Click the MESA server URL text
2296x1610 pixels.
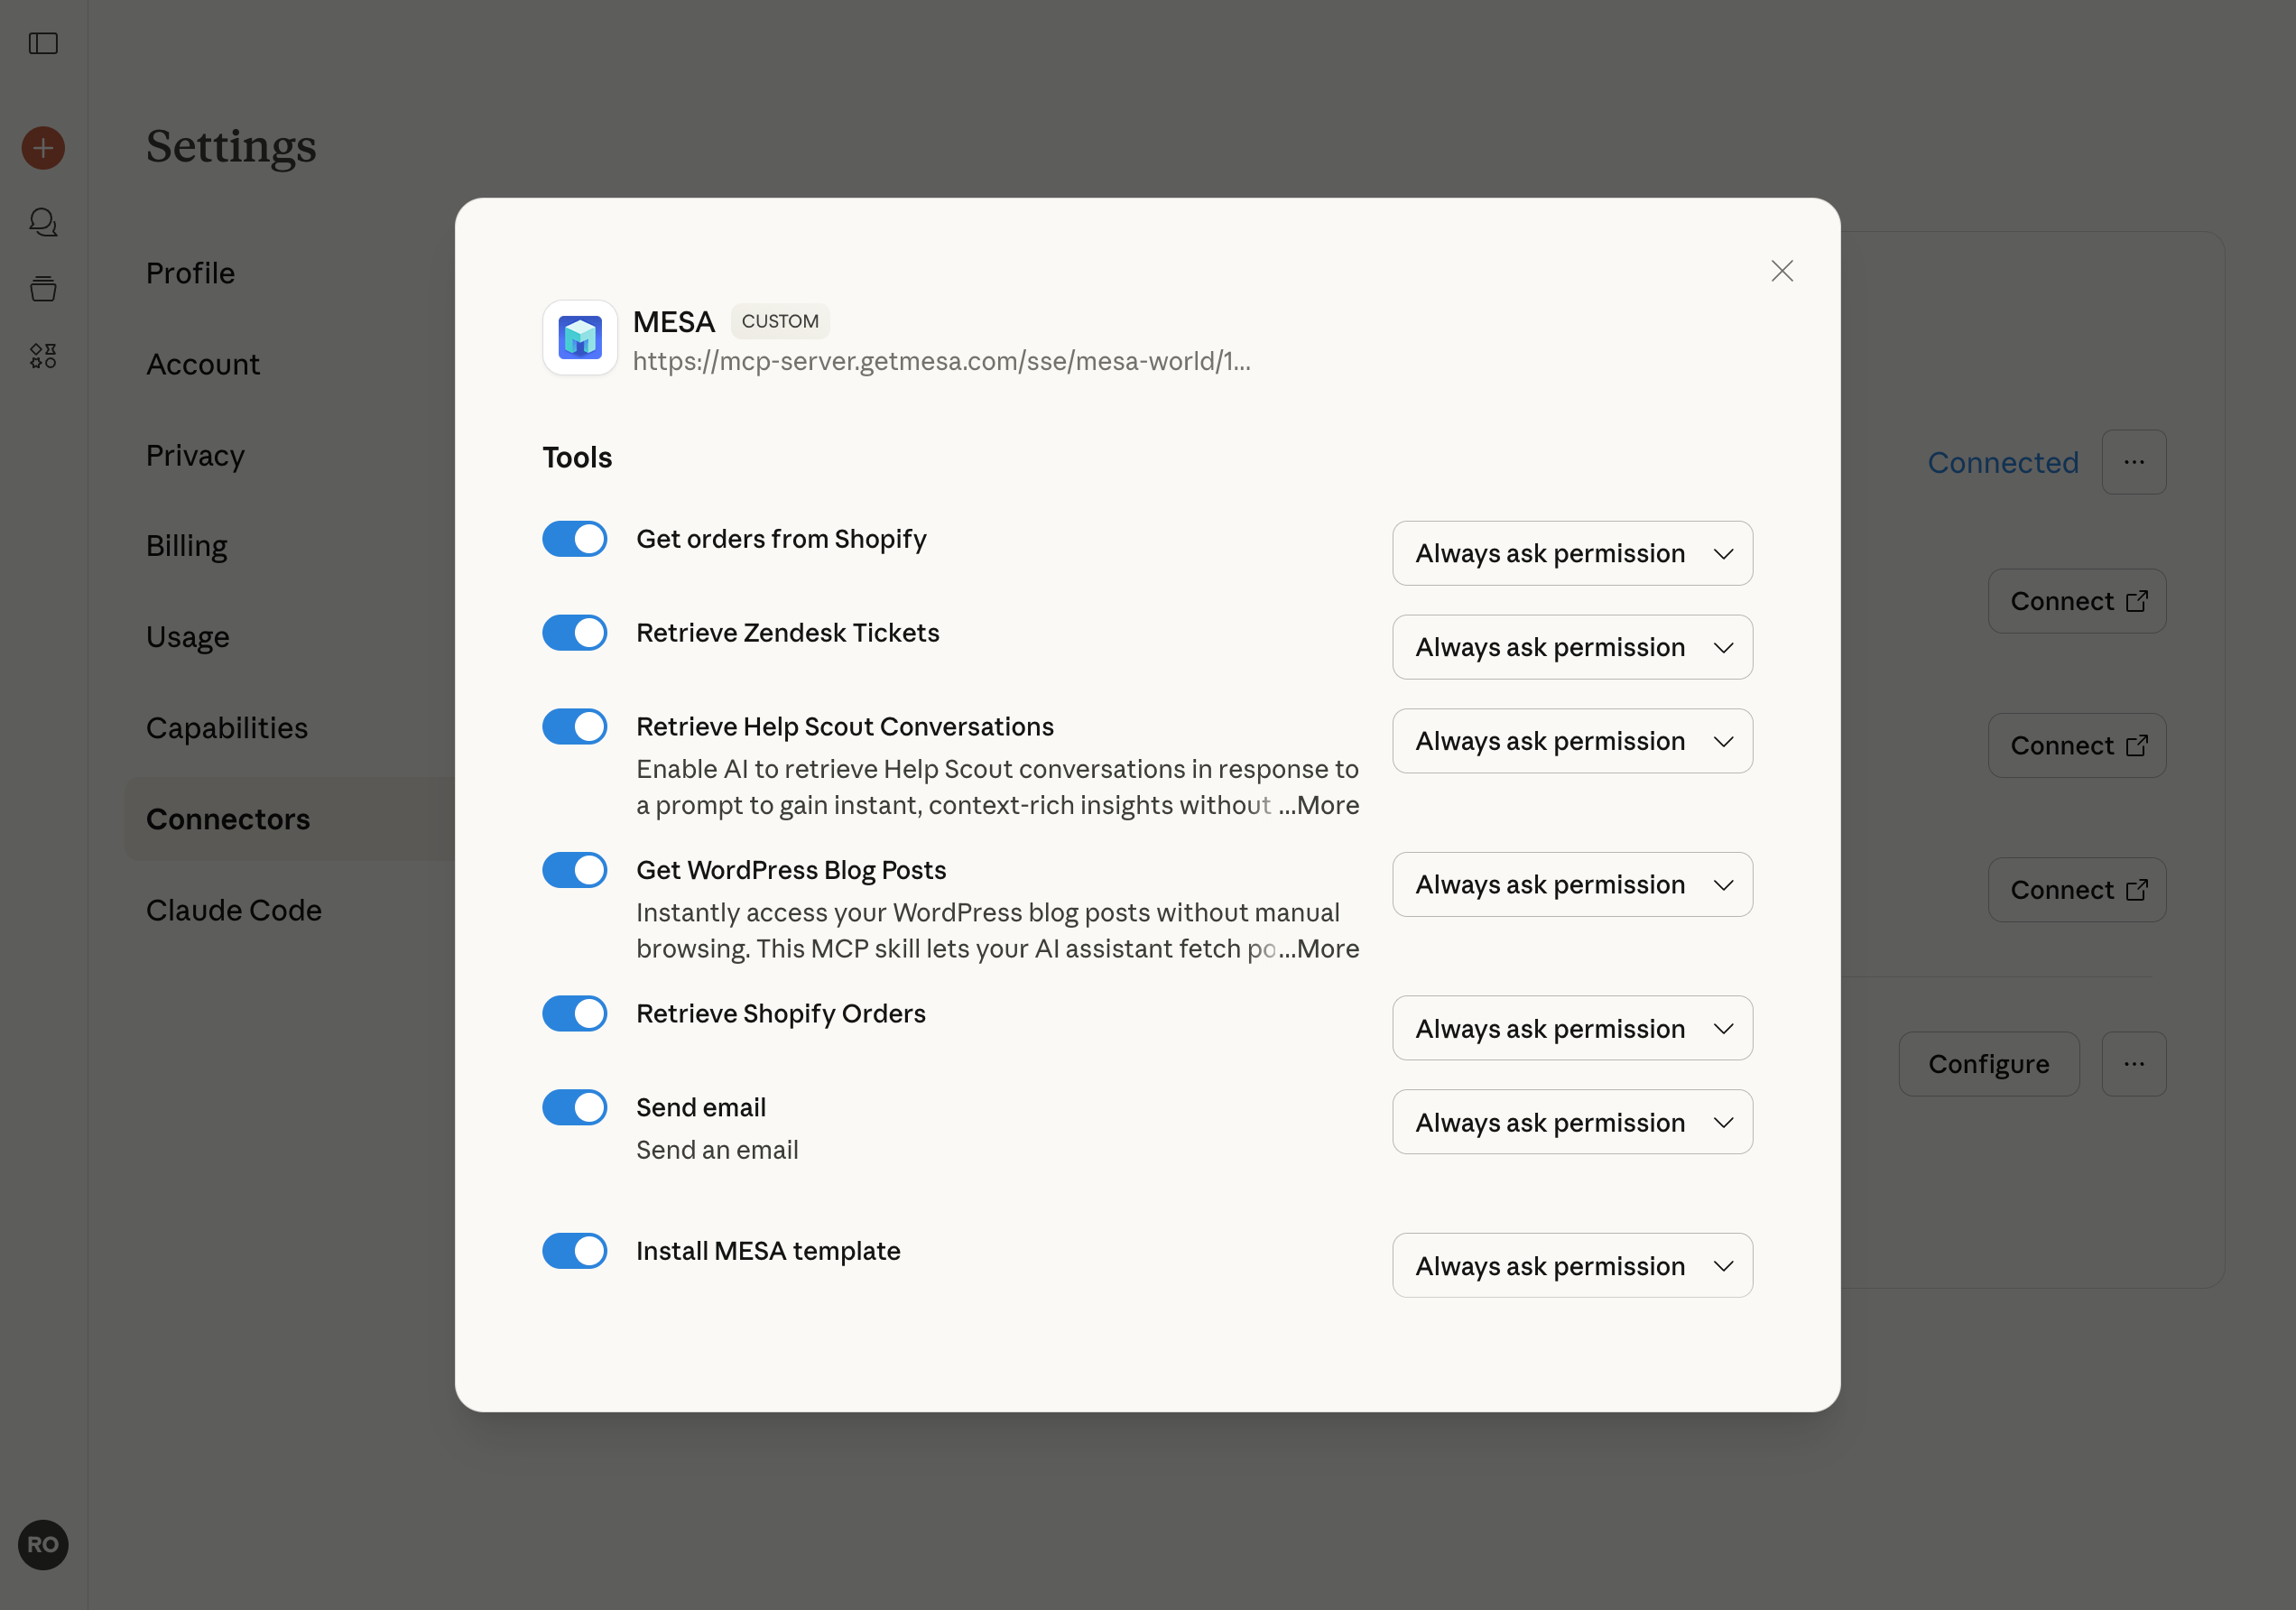942,361
